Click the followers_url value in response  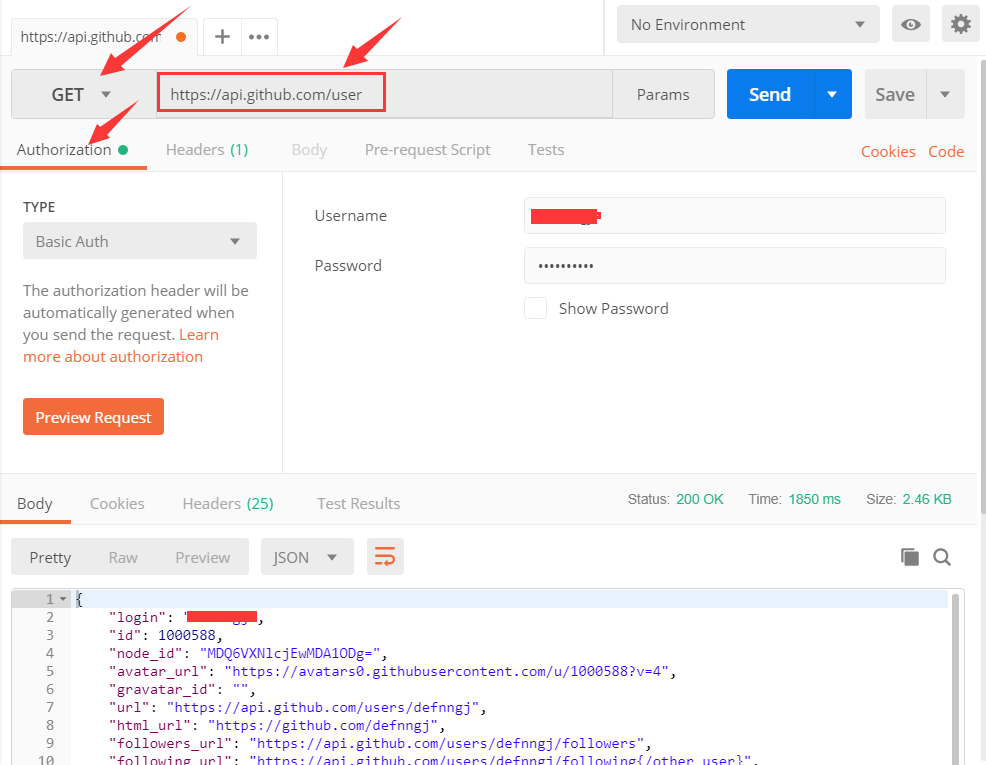click(x=446, y=744)
